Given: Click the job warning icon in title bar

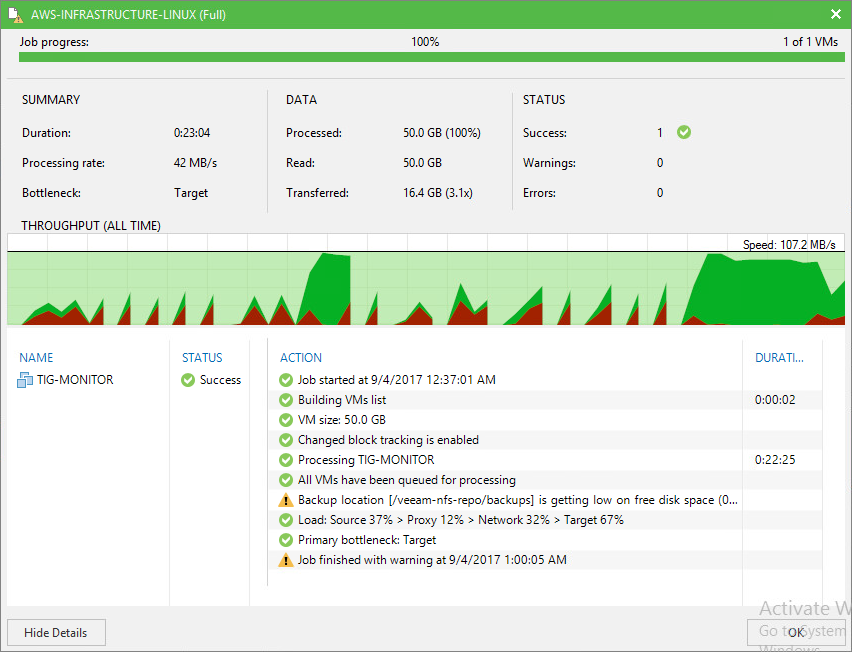Looking at the screenshot, I should (16, 15).
